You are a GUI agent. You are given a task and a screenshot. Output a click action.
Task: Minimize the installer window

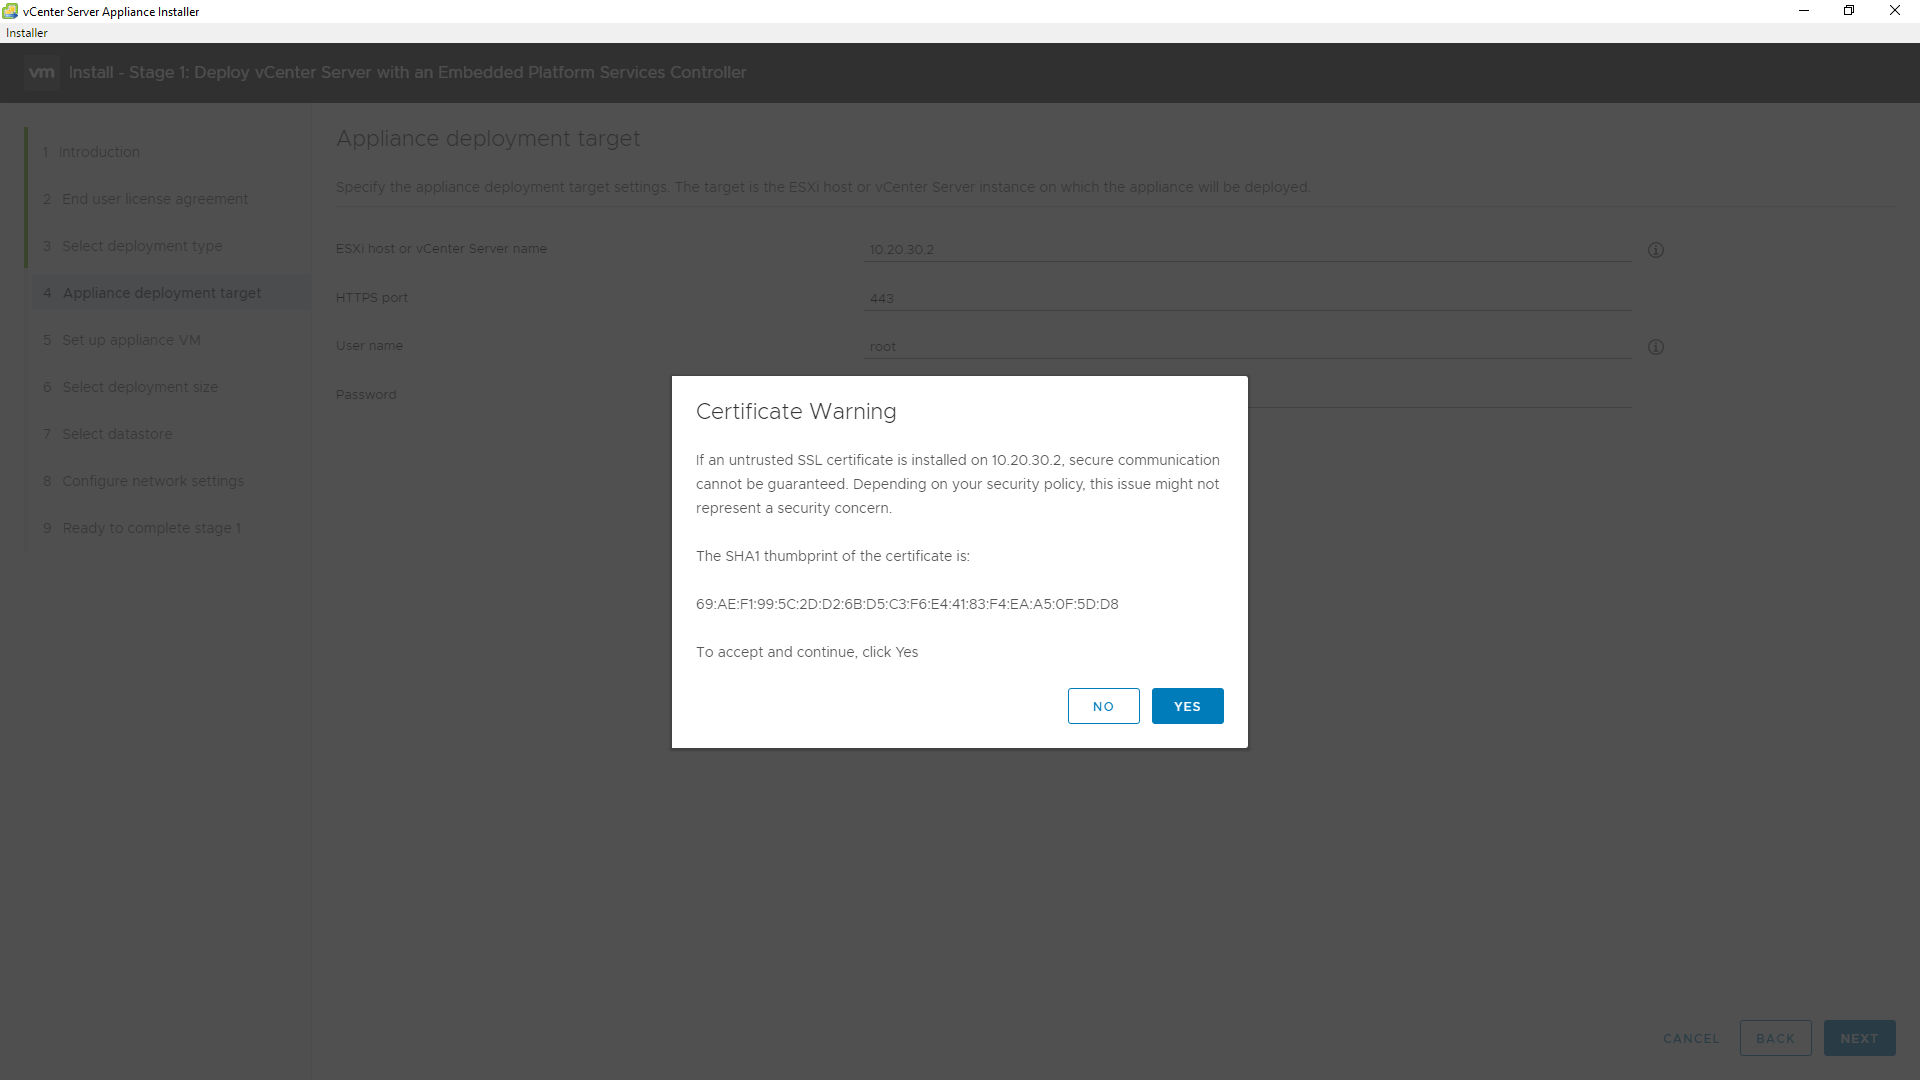click(1804, 11)
